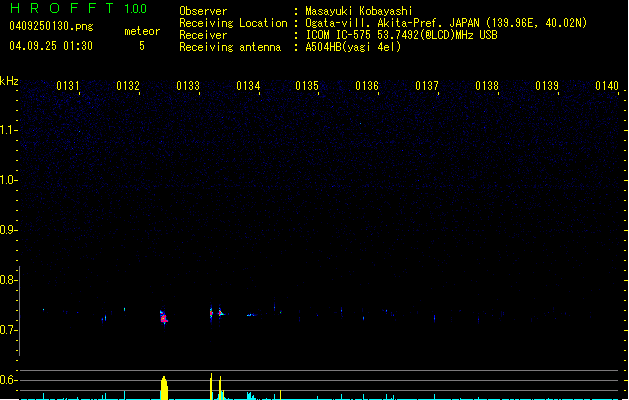Click the 0140 time marker
The width and height of the screenshot is (629, 400).
[607, 86]
